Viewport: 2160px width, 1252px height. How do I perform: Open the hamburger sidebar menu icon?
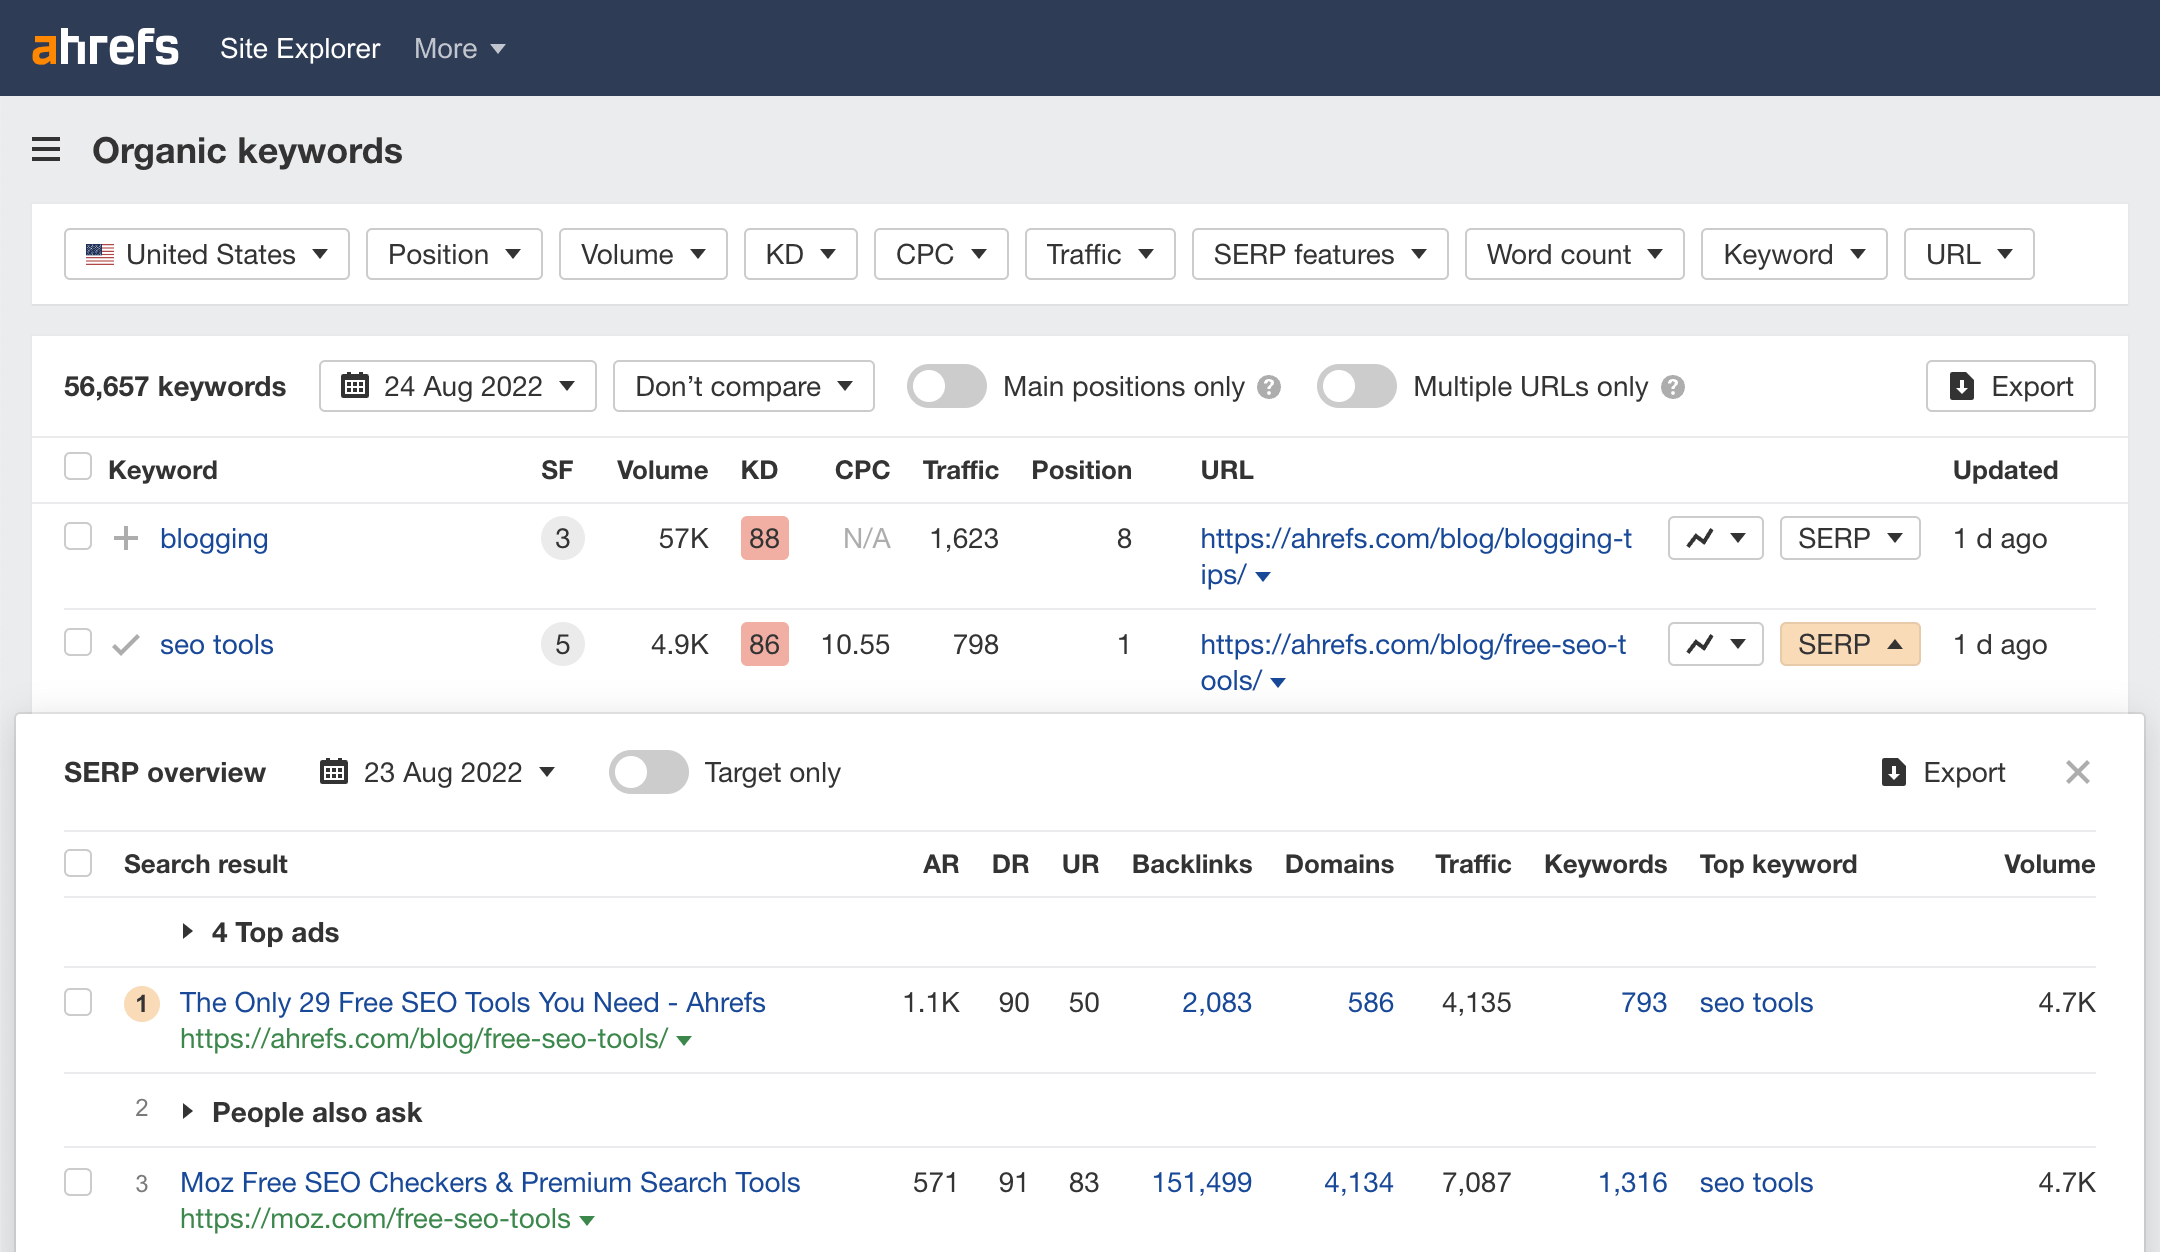click(46, 150)
